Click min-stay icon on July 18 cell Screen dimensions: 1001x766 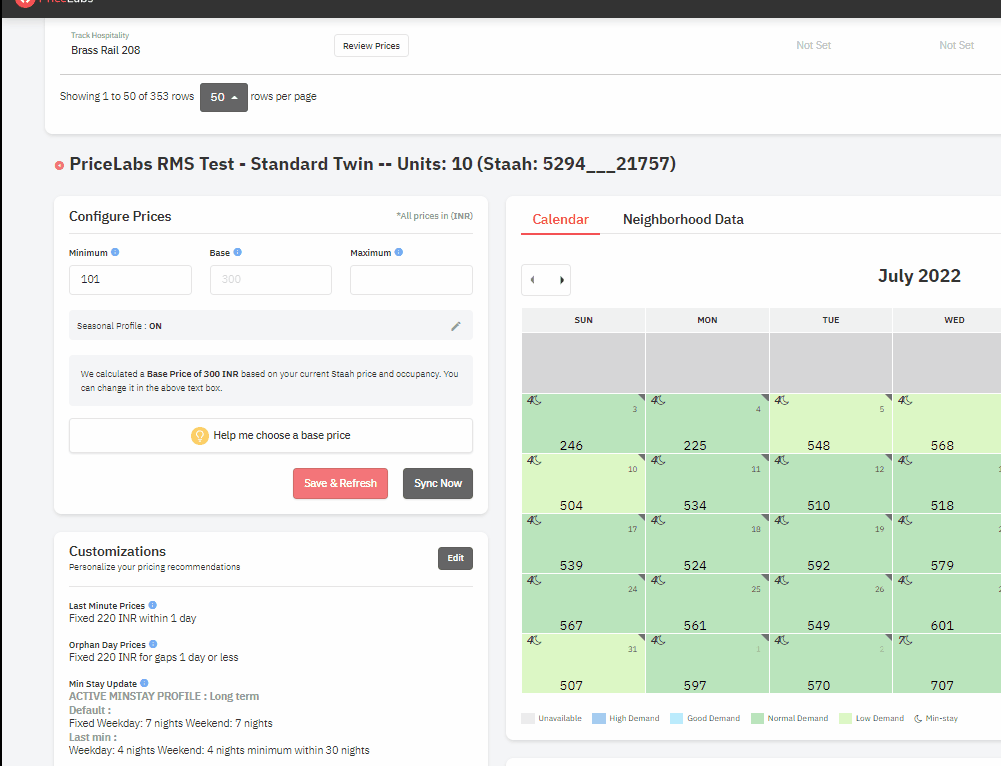(658, 520)
